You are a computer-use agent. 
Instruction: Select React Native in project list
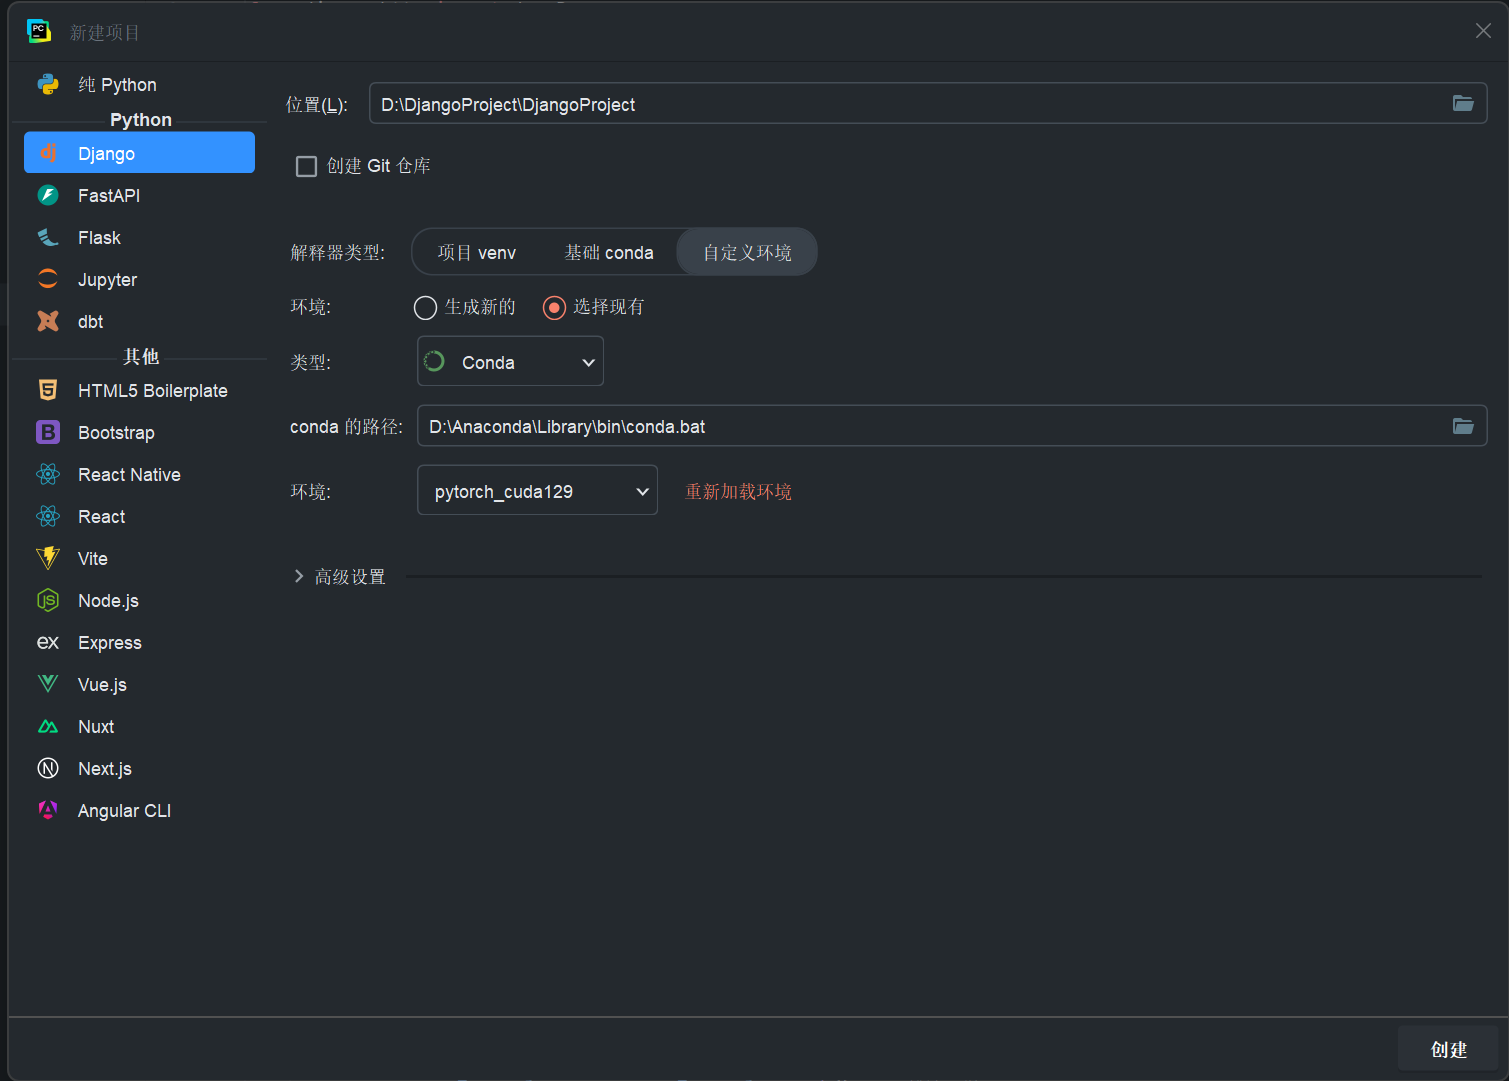[x=139, y=474]
